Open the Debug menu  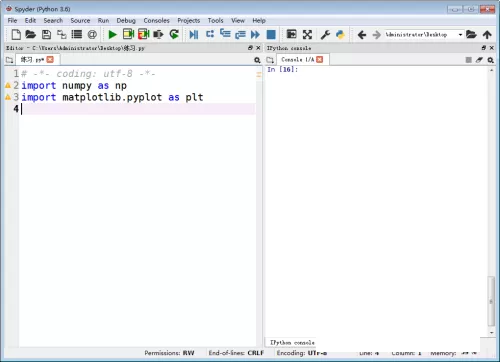(126, 21)
